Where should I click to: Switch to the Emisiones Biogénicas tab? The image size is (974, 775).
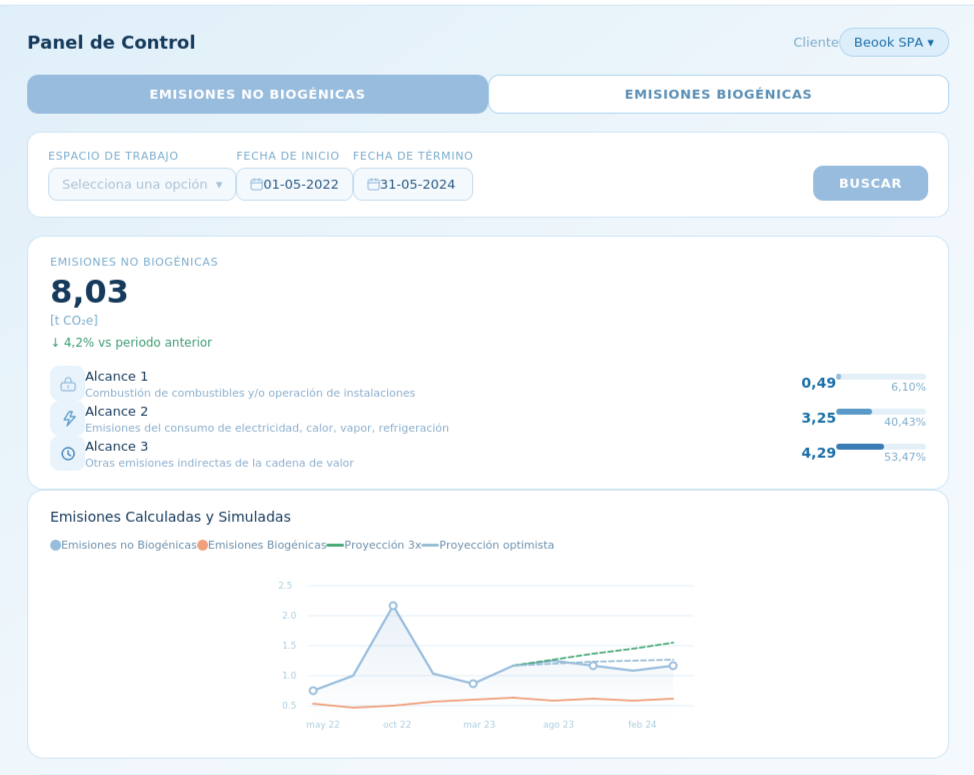[717, 94]
